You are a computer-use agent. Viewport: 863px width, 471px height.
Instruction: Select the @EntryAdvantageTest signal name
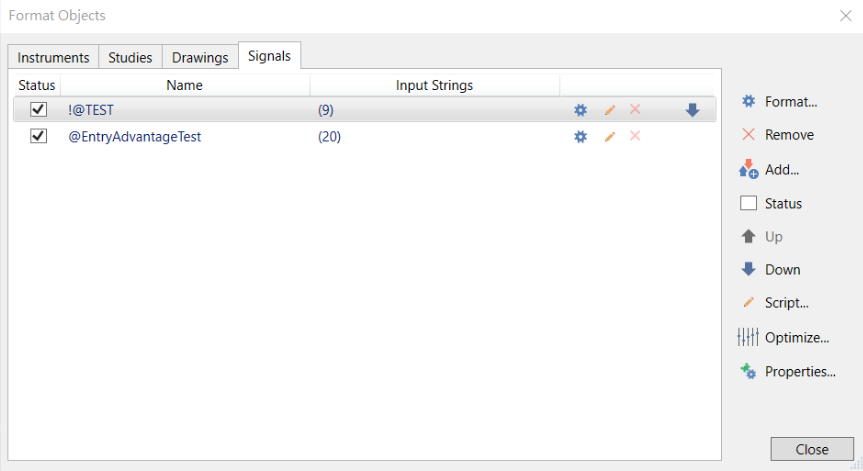(135, 136)
